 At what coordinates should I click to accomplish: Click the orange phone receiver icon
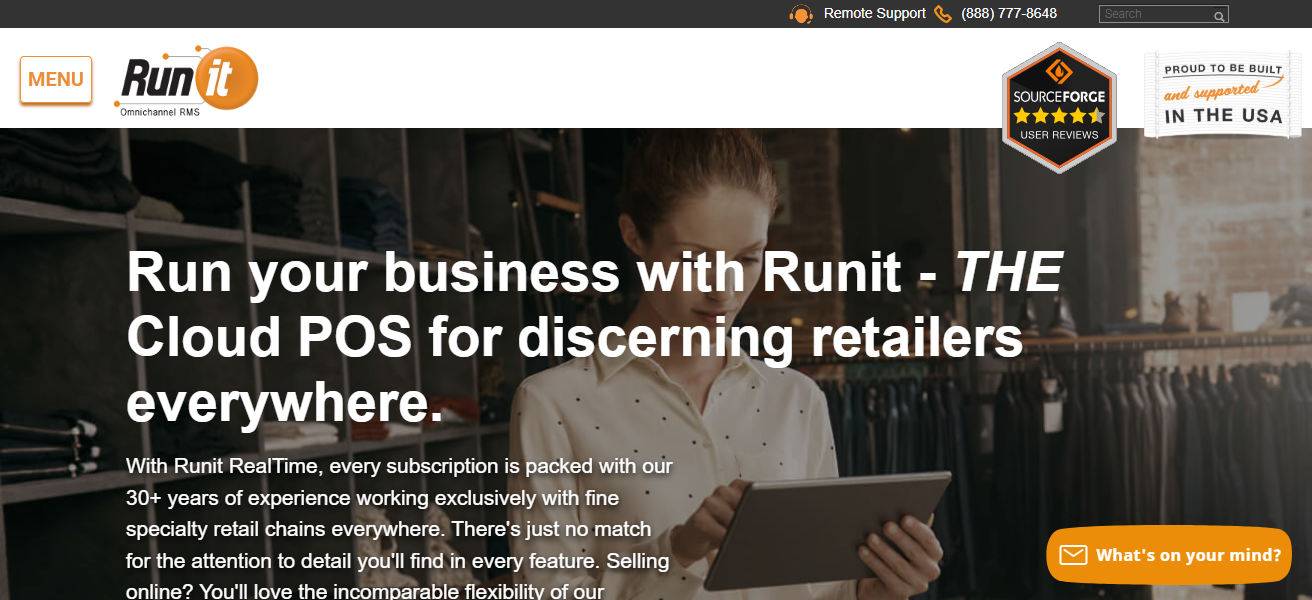(942, 13)
